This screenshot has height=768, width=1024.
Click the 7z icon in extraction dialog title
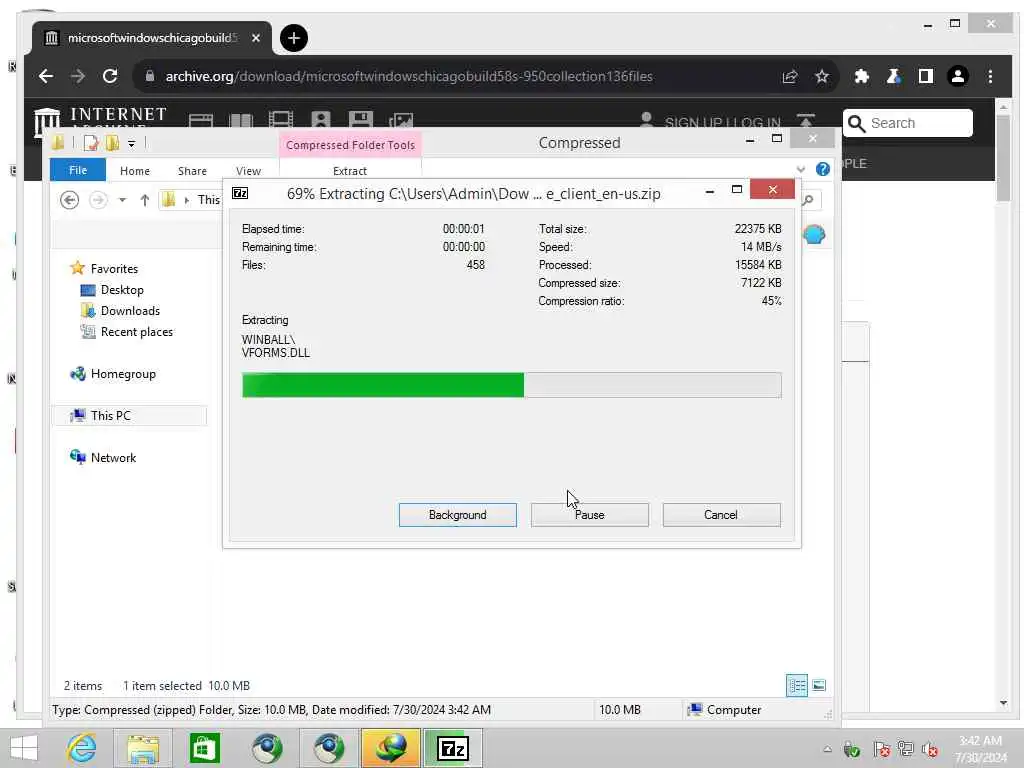tap(240, 193)
